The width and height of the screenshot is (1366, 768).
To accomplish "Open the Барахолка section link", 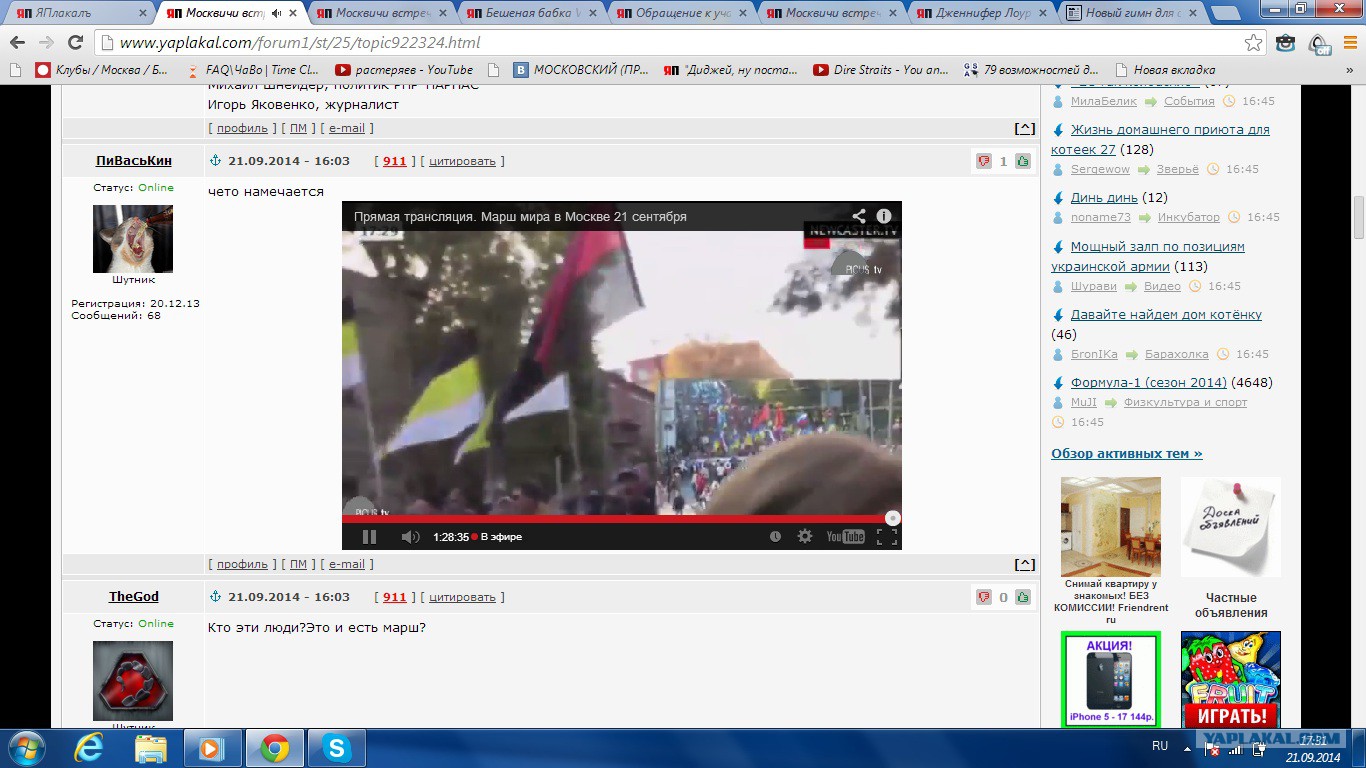I will coord(1177,354).
